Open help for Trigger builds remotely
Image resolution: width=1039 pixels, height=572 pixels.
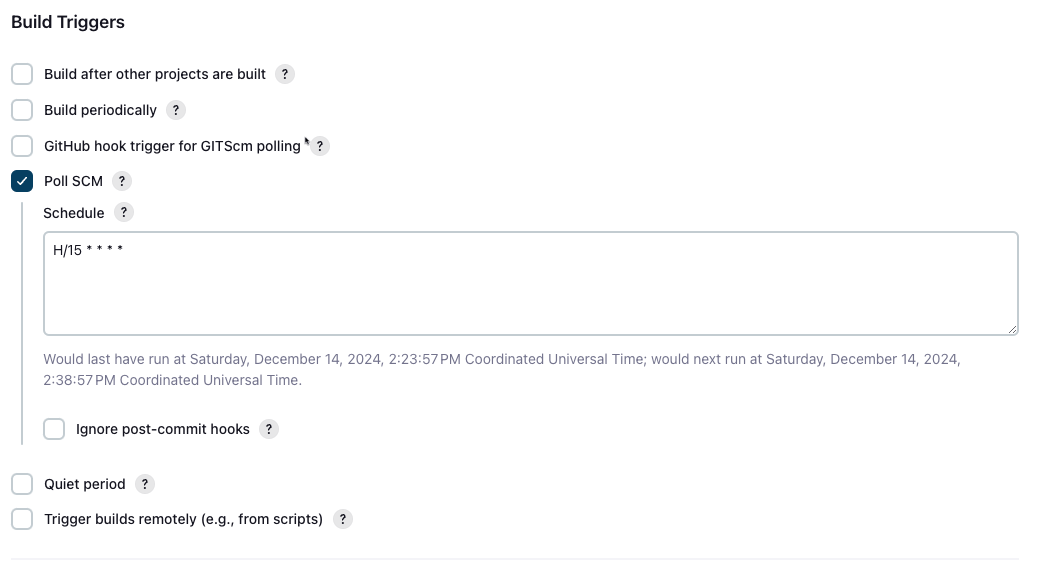(342, 519)
